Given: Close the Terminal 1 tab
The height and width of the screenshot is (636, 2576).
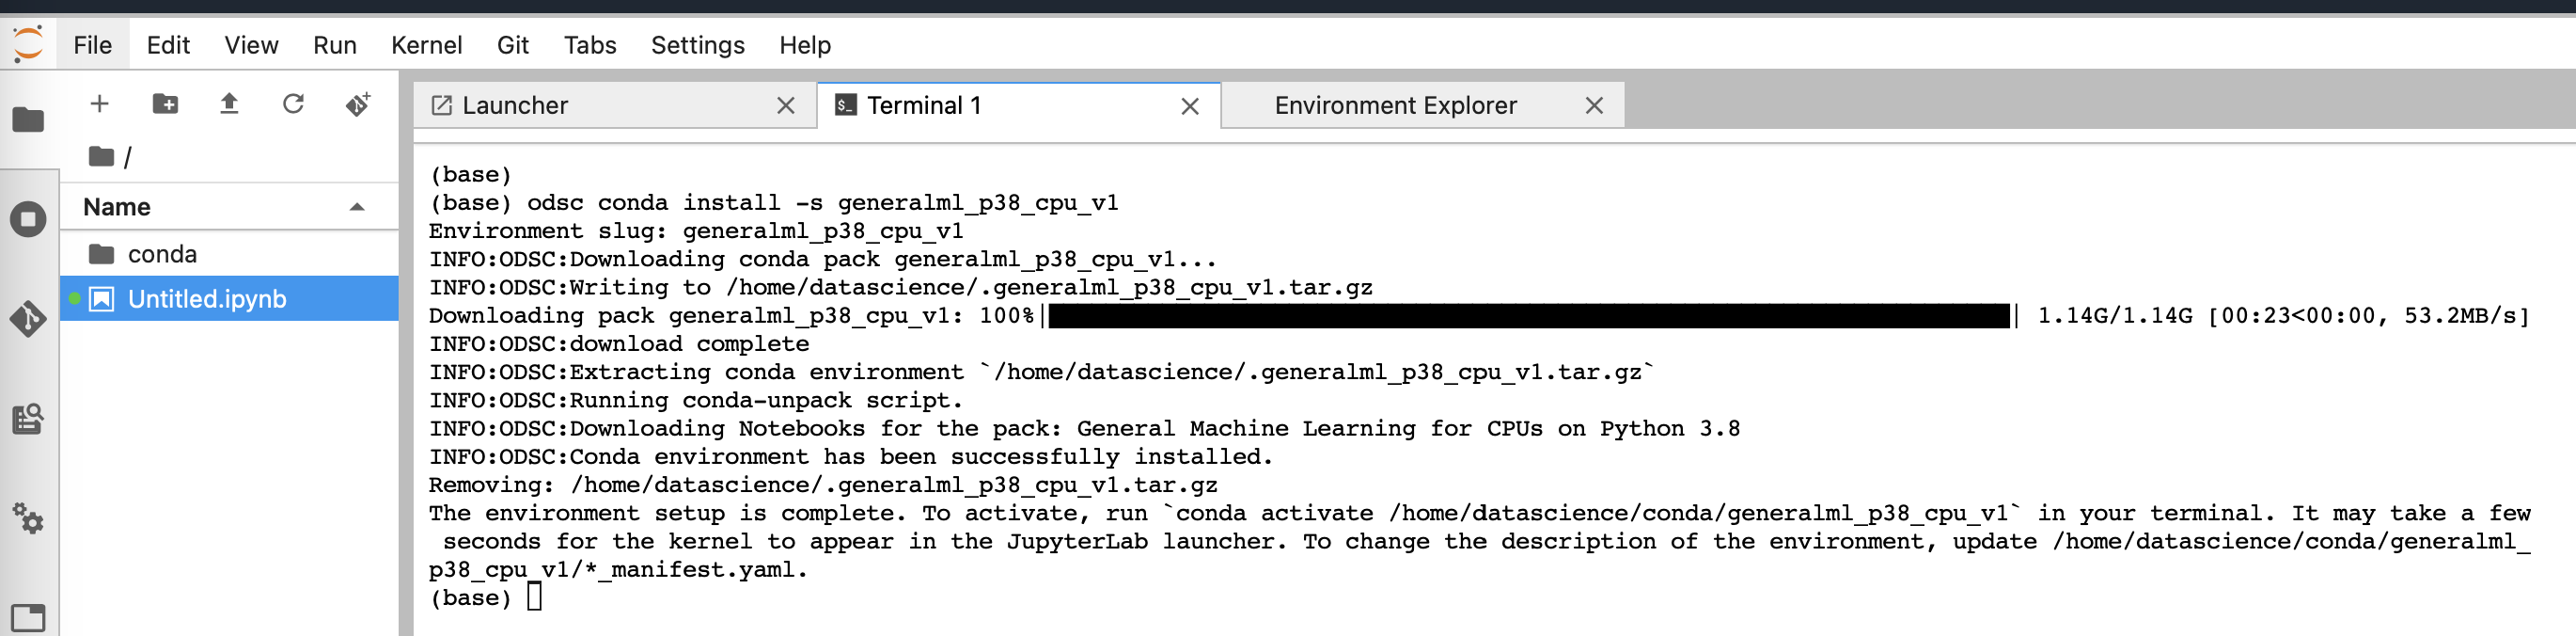Looking at the screenshot, I should click(x=1190, y=105).
